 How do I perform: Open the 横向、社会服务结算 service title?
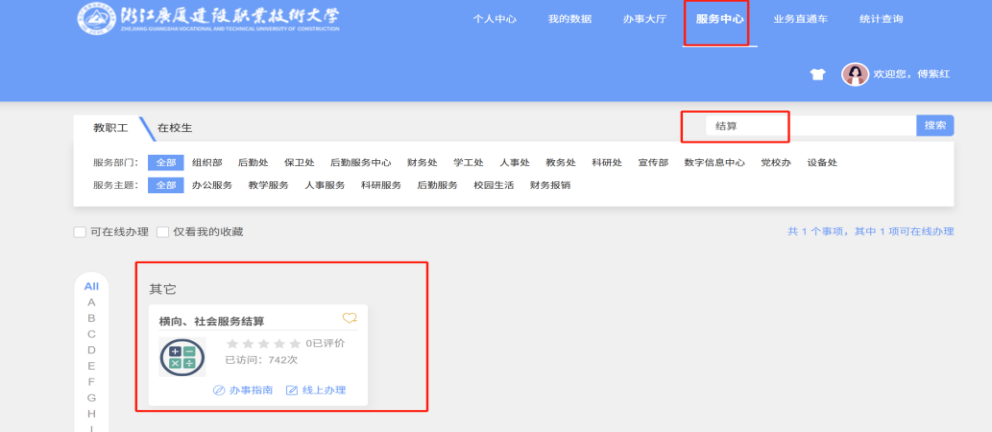coord(212,321)
